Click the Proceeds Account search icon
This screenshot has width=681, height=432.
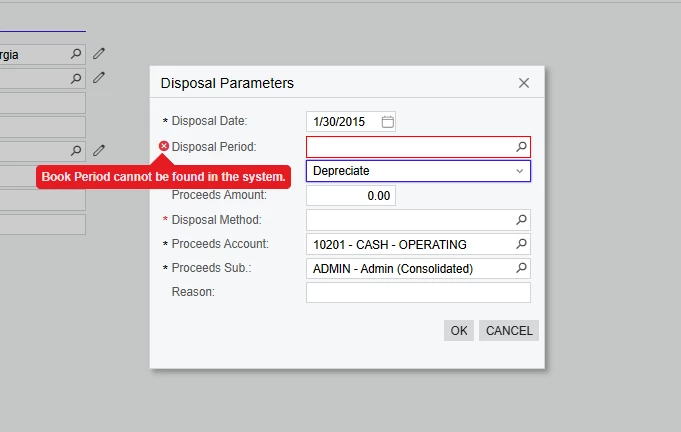[x=520, y=244]
